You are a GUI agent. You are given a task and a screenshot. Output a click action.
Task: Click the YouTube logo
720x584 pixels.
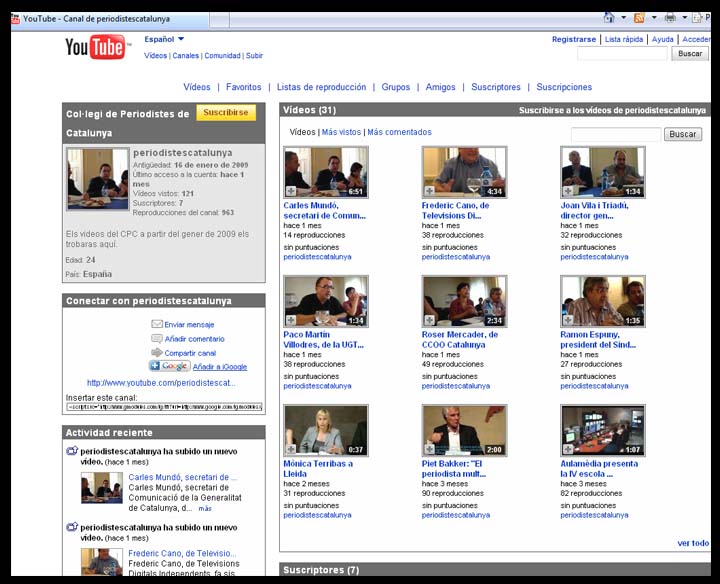tap(97, 47)
